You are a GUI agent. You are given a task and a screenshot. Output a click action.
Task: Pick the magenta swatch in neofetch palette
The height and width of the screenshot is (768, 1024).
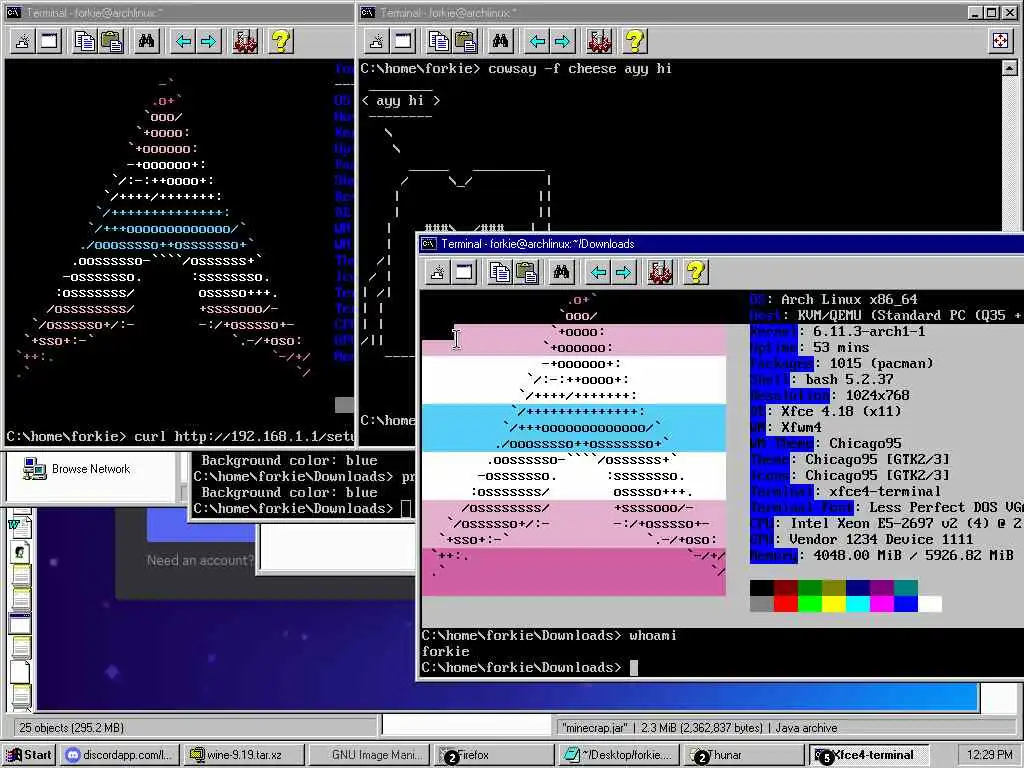(882, 604)
